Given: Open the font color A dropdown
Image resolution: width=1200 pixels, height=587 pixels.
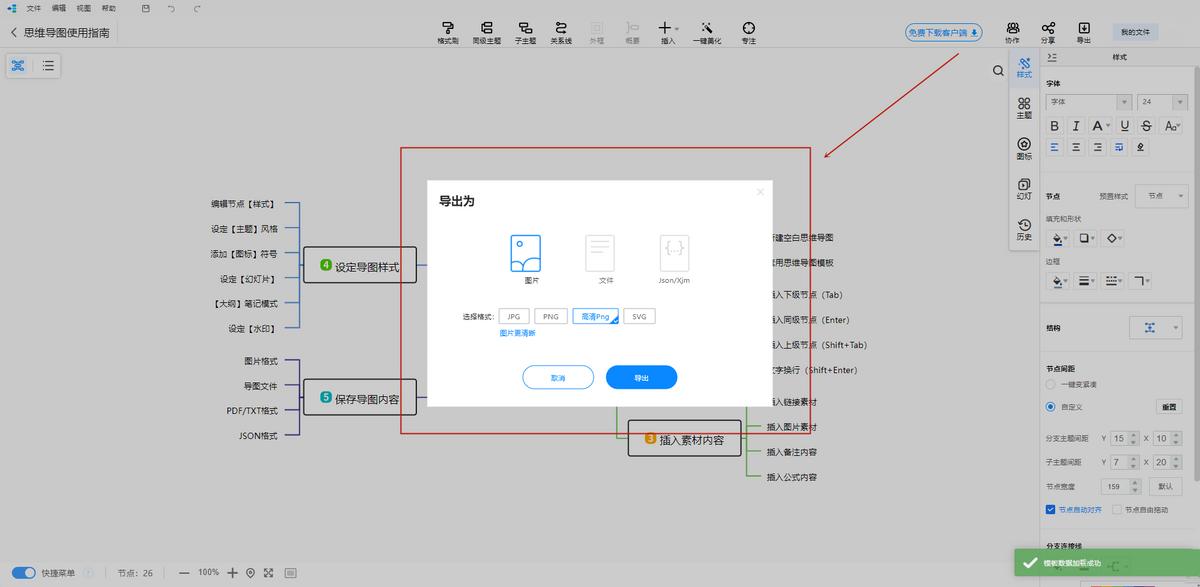Looking at the screenshot, I should 1101,126.
